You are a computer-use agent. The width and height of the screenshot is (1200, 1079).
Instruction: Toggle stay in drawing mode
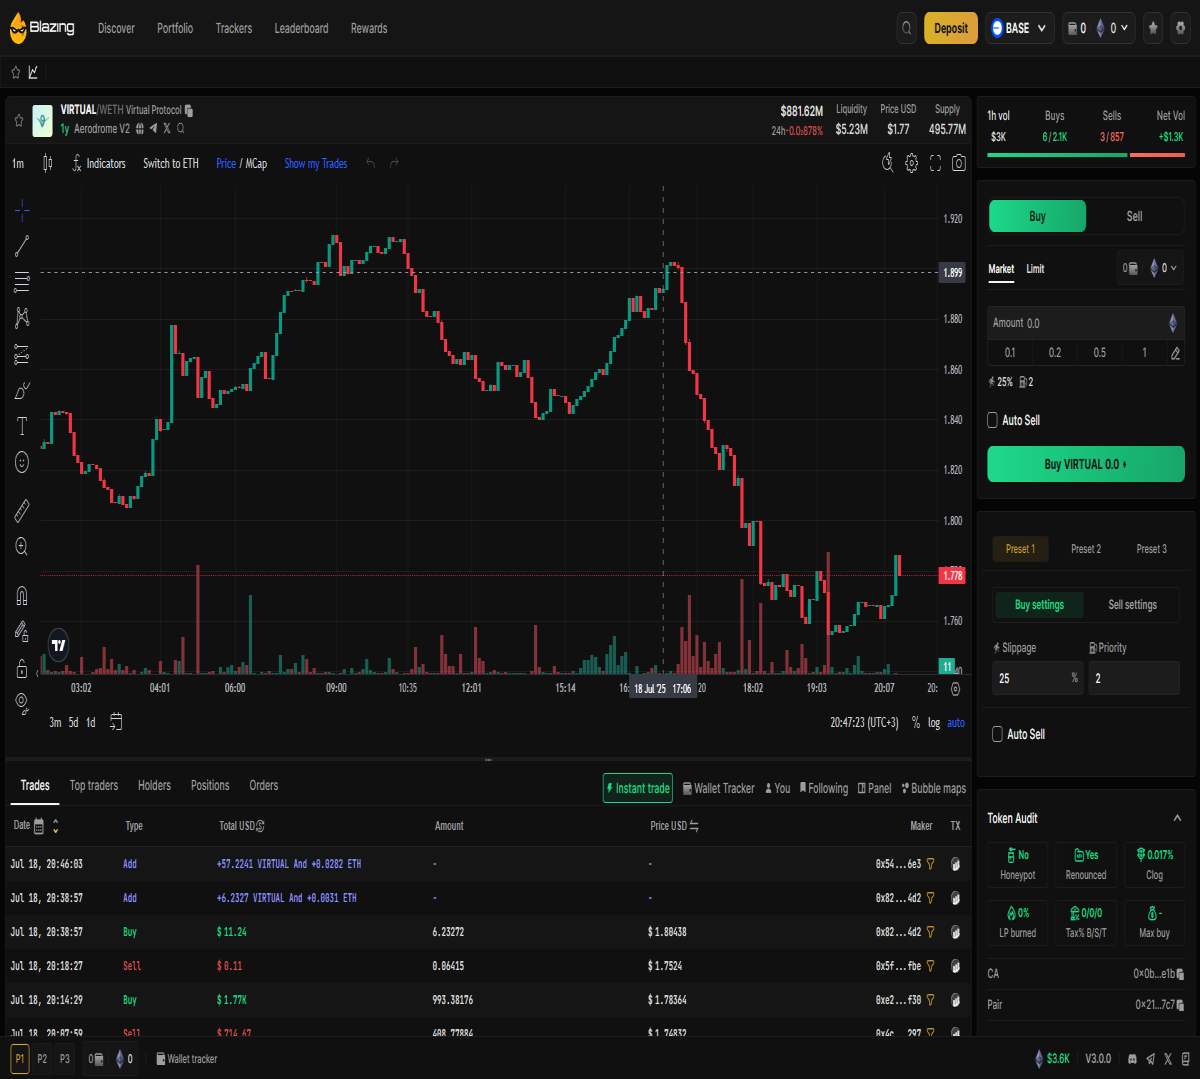[22, 631]
